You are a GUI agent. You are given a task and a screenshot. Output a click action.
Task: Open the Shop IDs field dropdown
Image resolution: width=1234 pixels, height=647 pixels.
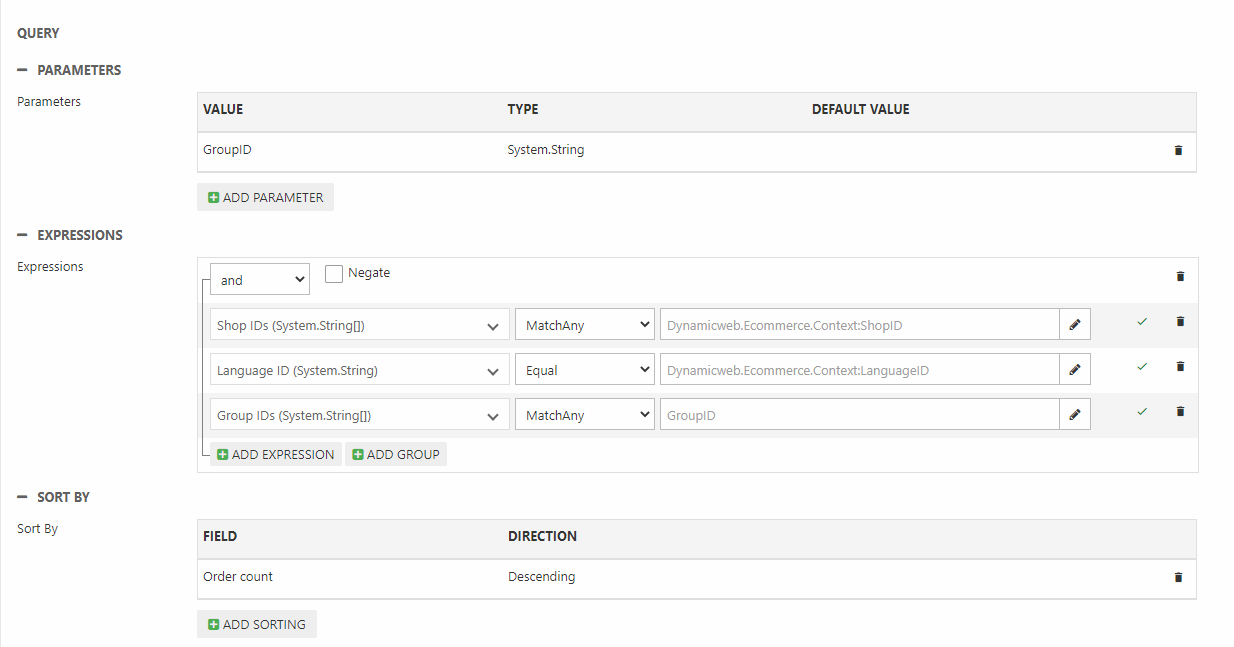point(359,325)
